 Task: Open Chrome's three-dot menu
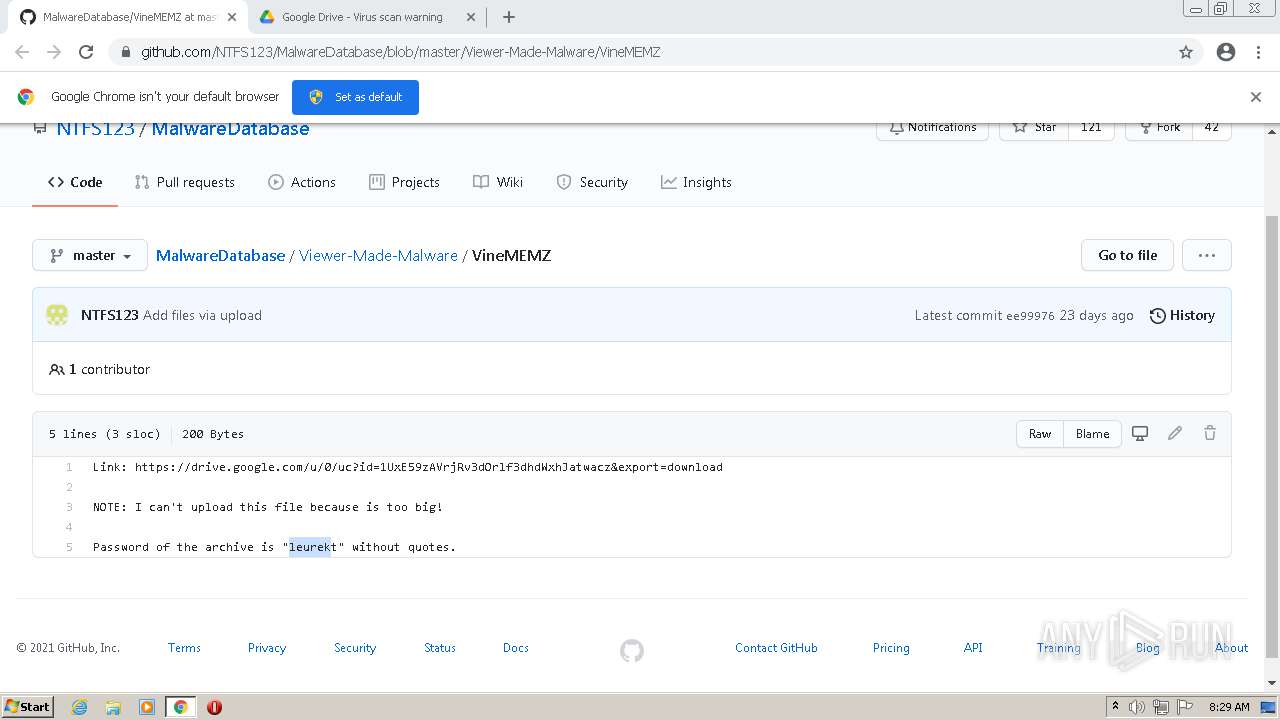[1258, 52]
